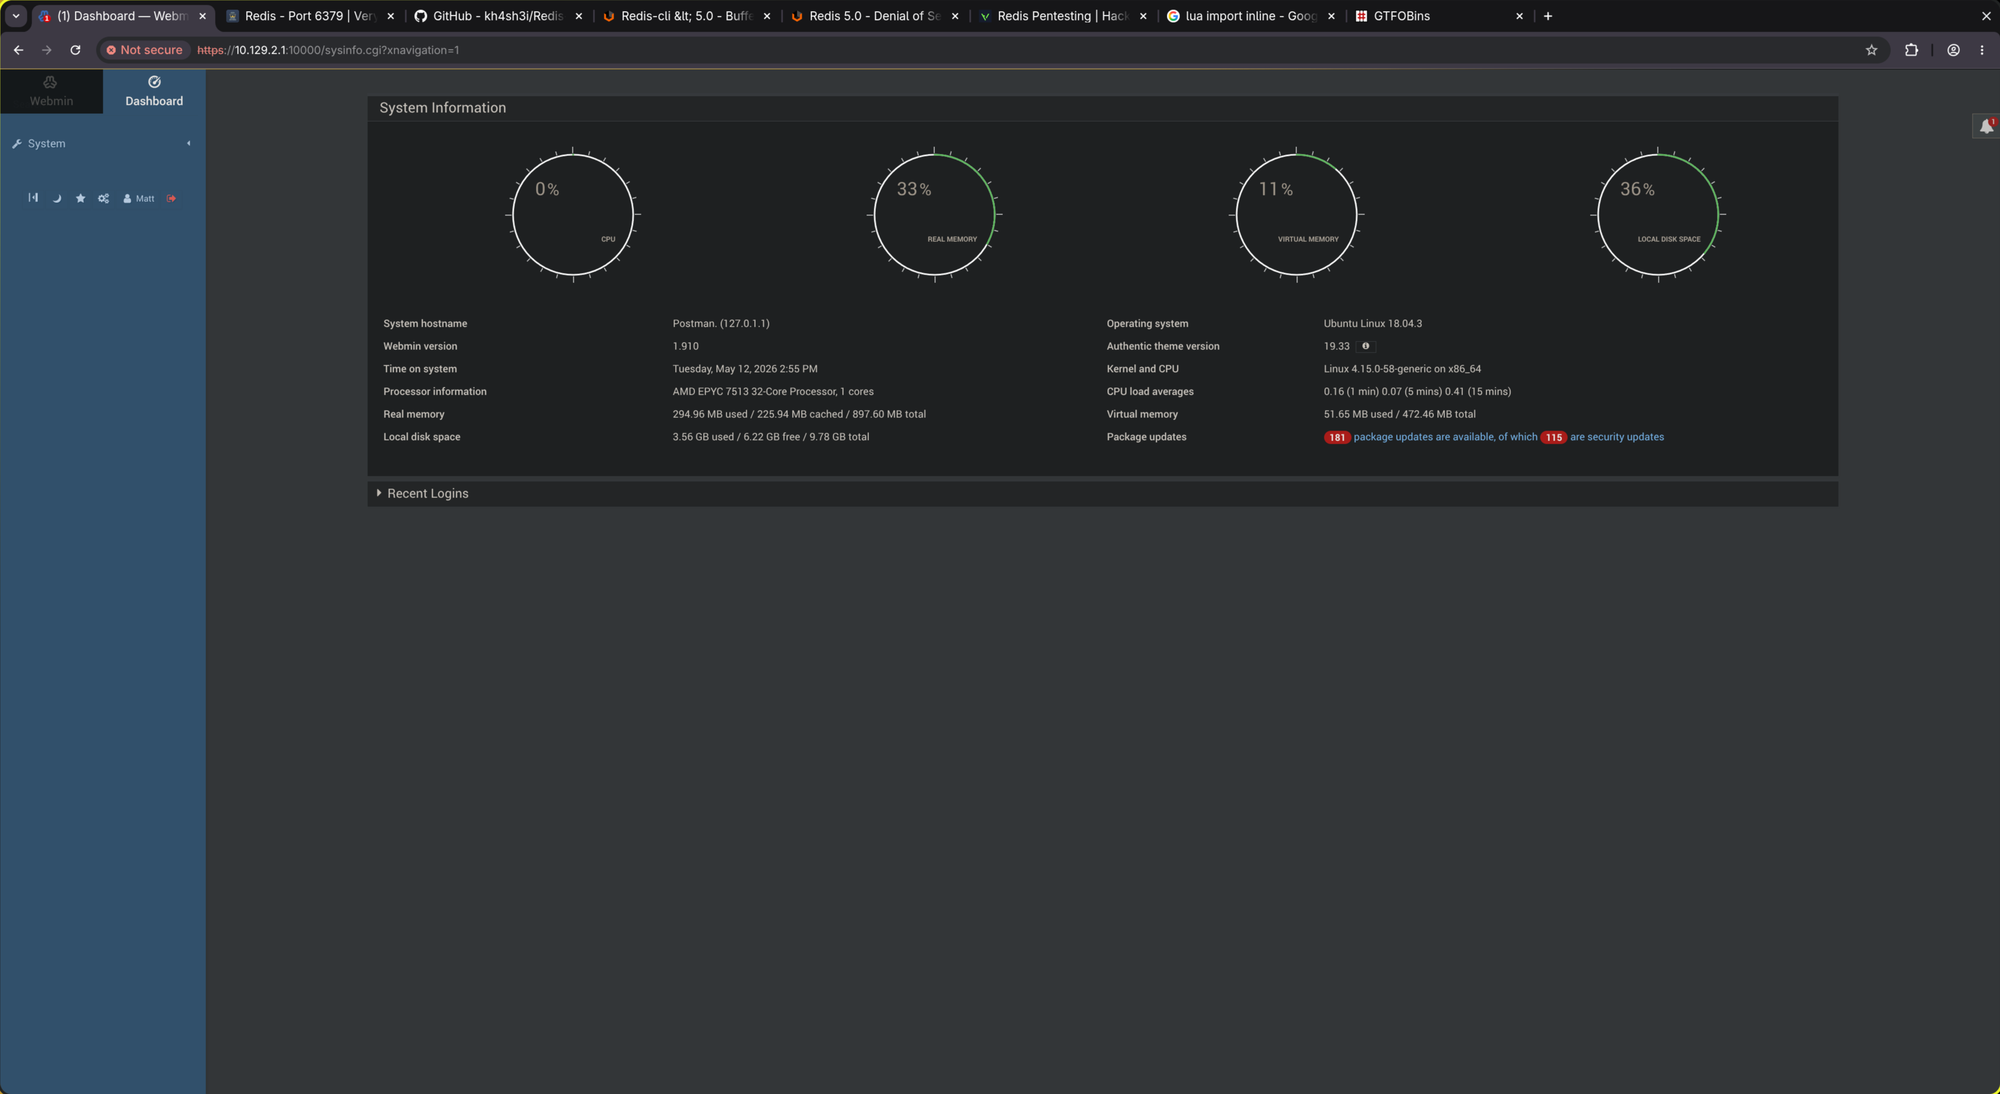2000x1094 pixels.
Task: Switch to the Dashboard tab in sidebar
Action: (154, 91)
